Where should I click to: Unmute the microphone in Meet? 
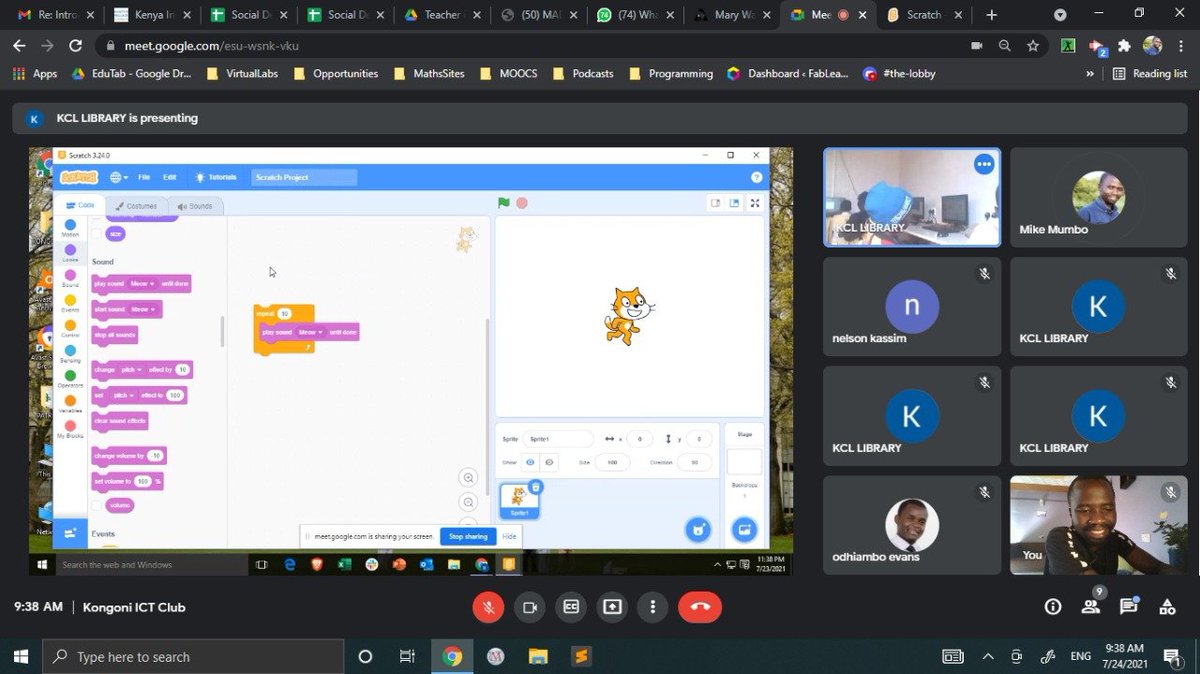488,606
